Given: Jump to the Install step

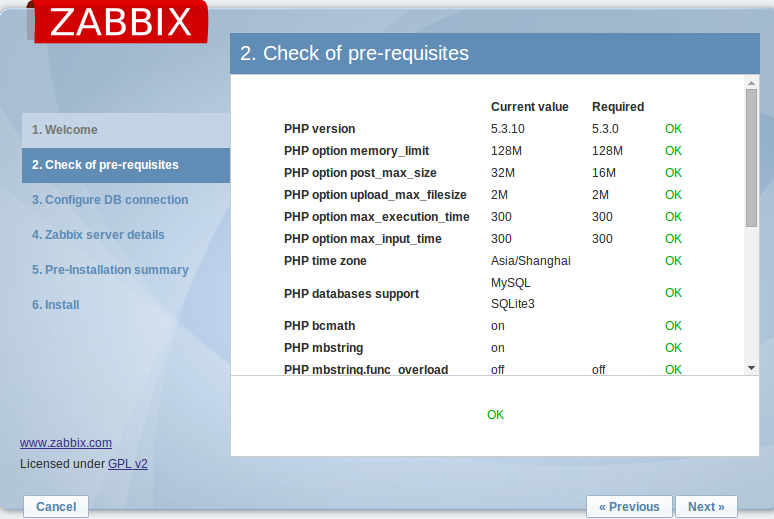Looking at the screenshot, I should tap(55, 305).
